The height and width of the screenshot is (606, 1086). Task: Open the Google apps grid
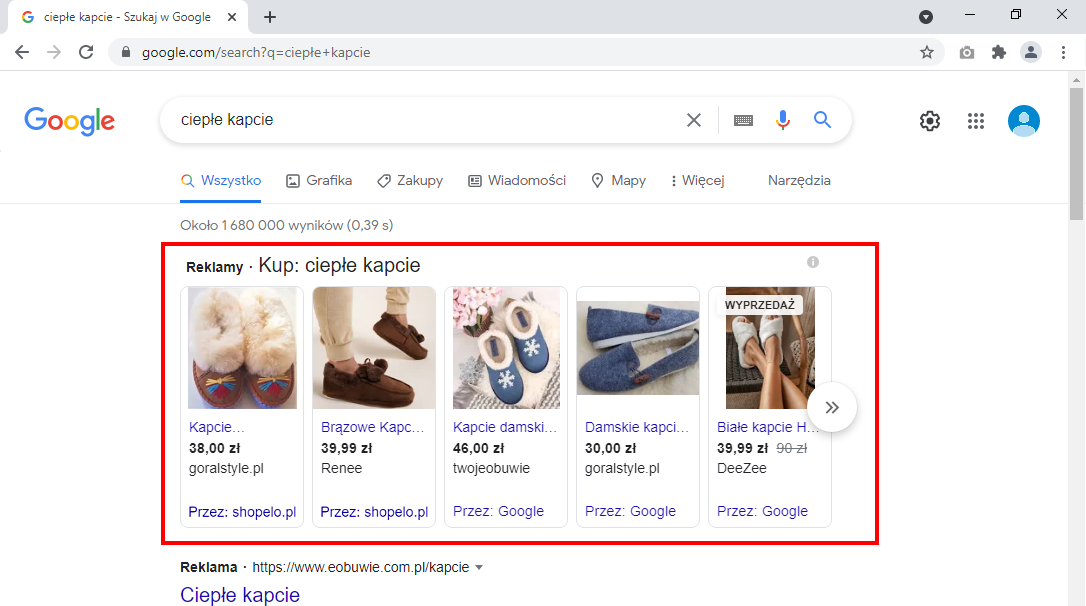pyautogui.click(x=976, y=121)
